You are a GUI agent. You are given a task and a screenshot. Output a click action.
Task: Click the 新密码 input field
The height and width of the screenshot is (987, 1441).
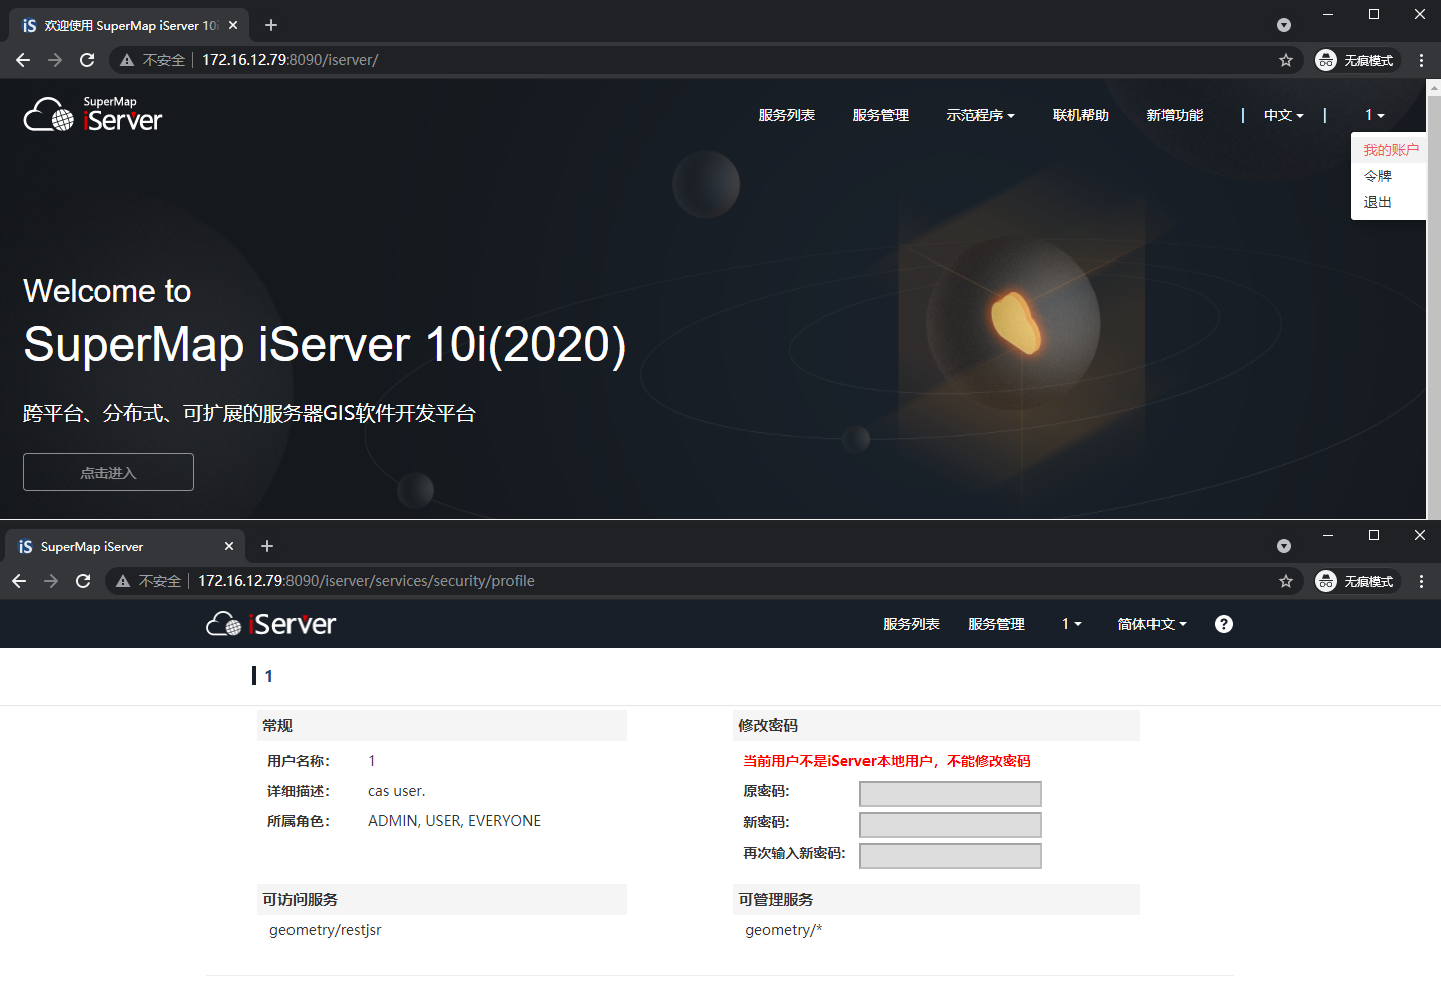950,825
